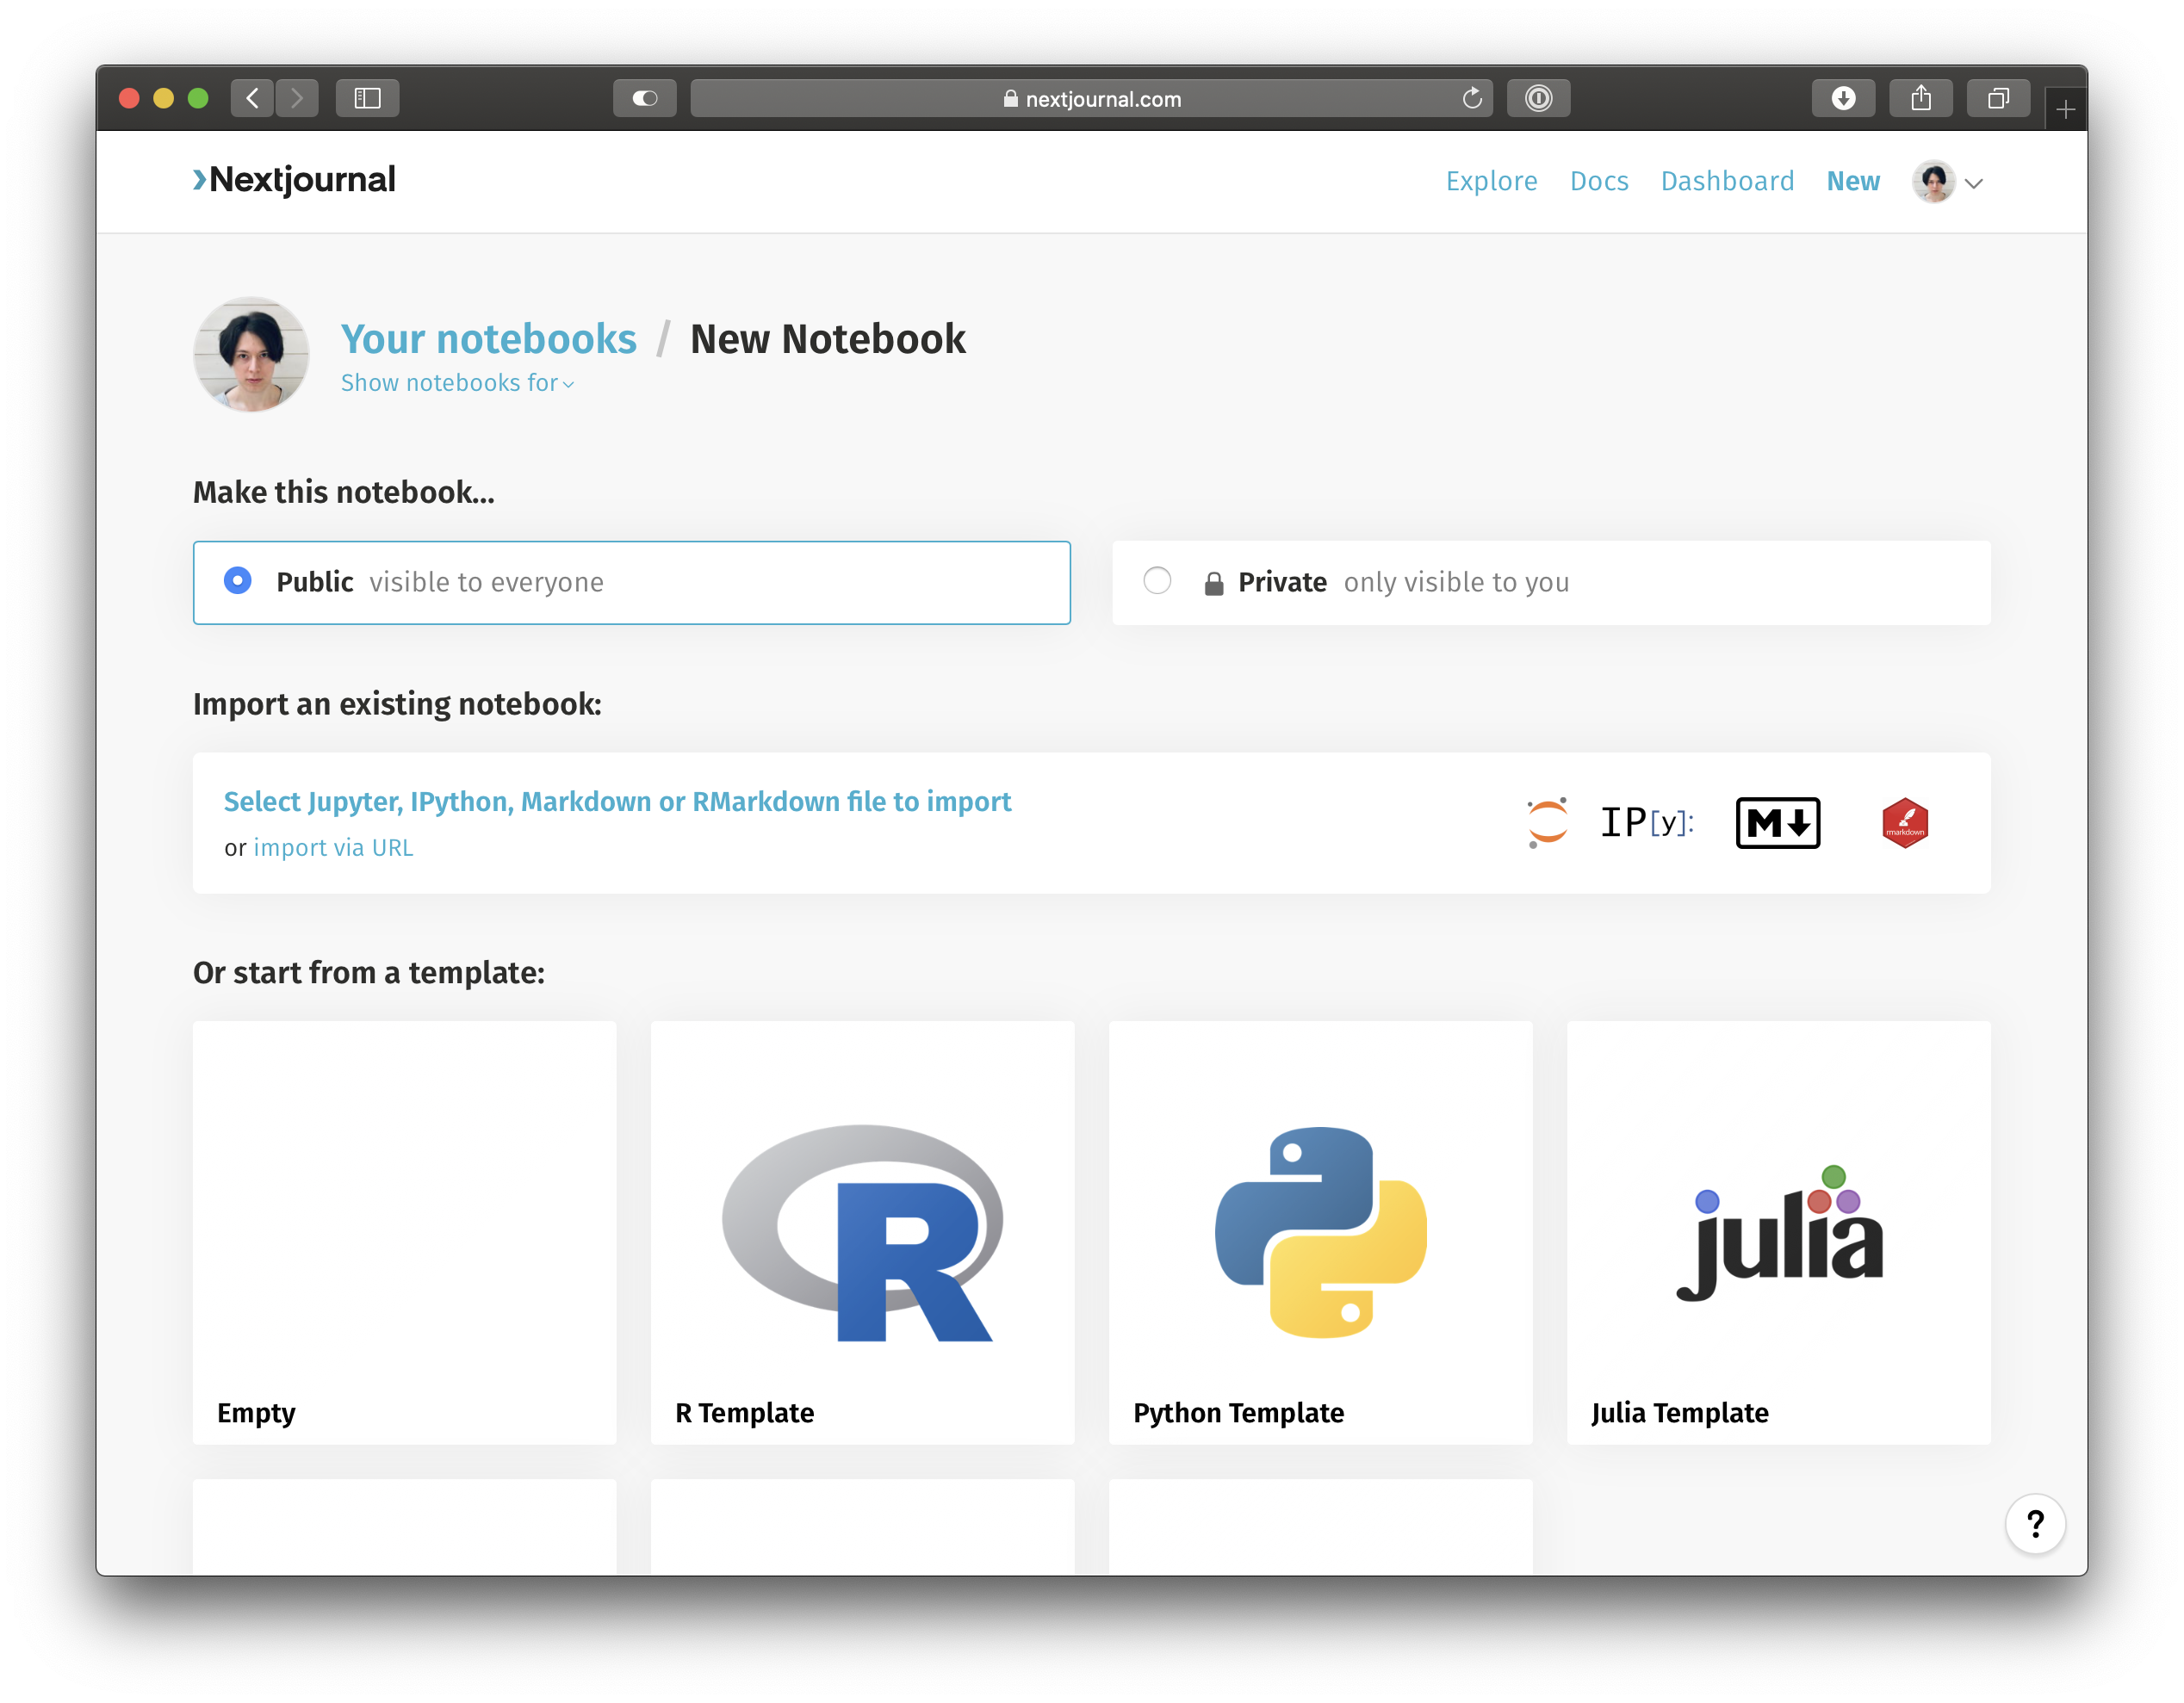
Task: Open the Share icon in Safari toolbar
Action: coord(1920,98)
